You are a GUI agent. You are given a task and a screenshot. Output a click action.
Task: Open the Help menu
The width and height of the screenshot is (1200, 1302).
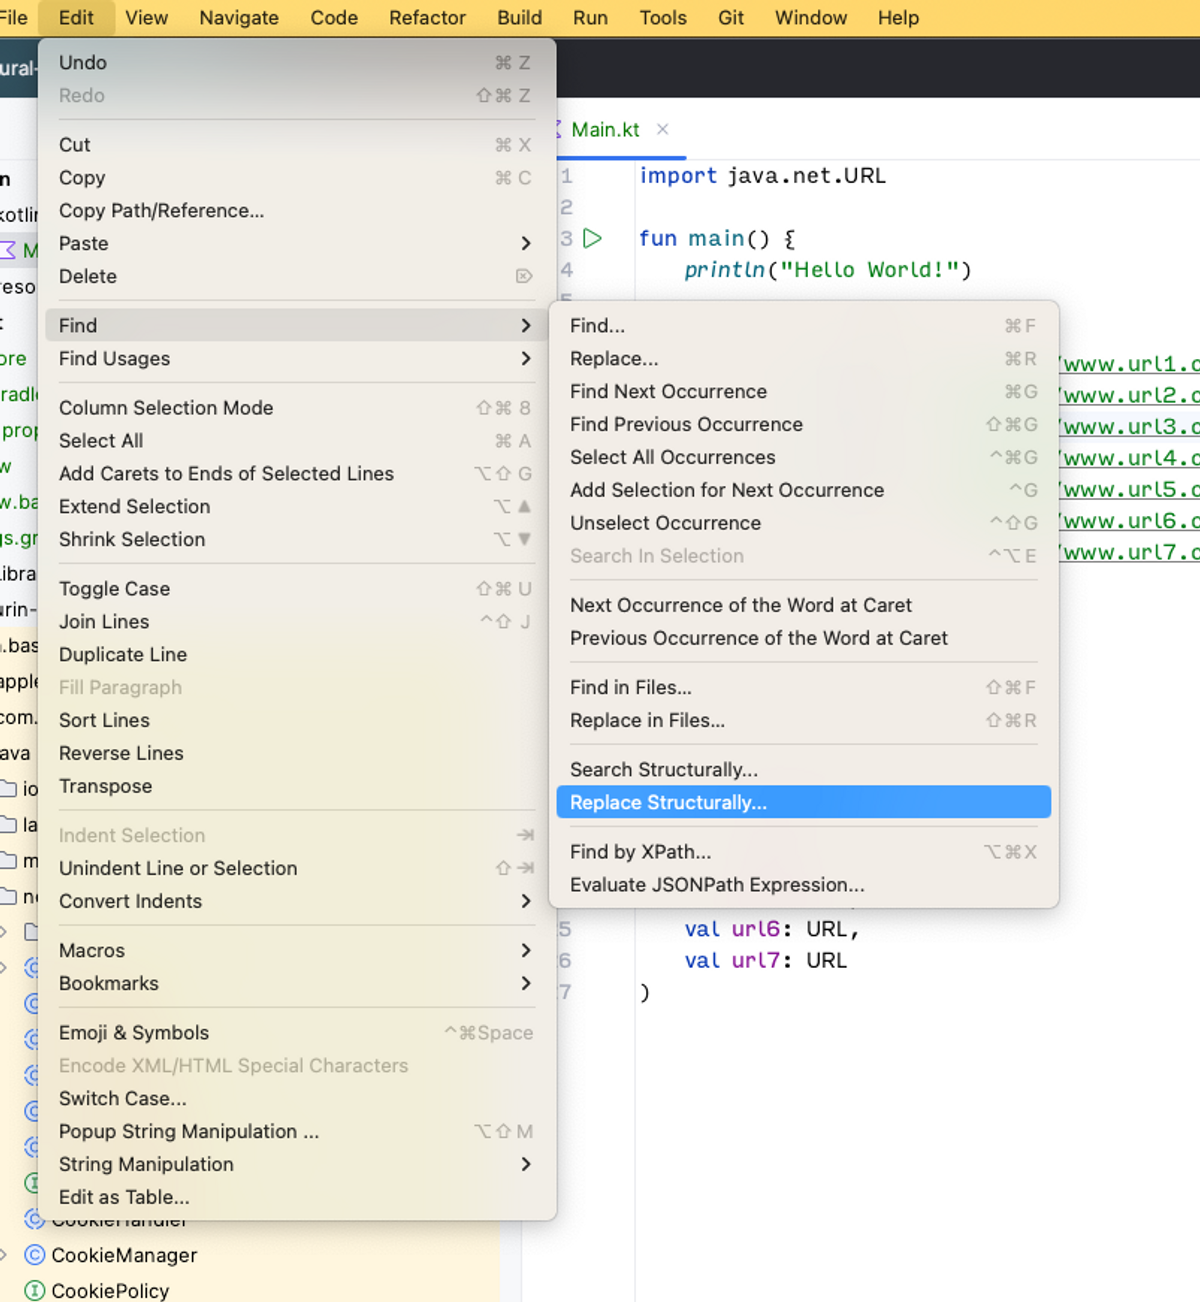pyautogui.click(x=898, y=17)
